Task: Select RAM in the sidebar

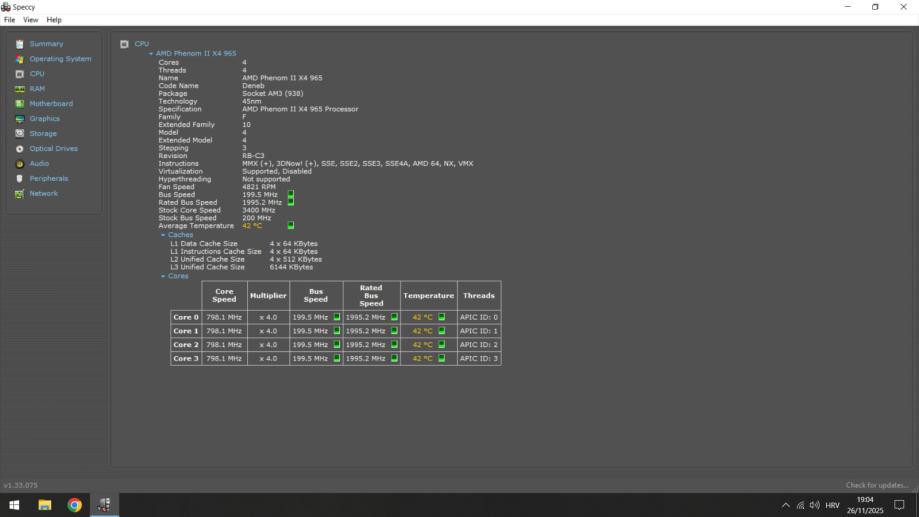Action: pos(37,89)
